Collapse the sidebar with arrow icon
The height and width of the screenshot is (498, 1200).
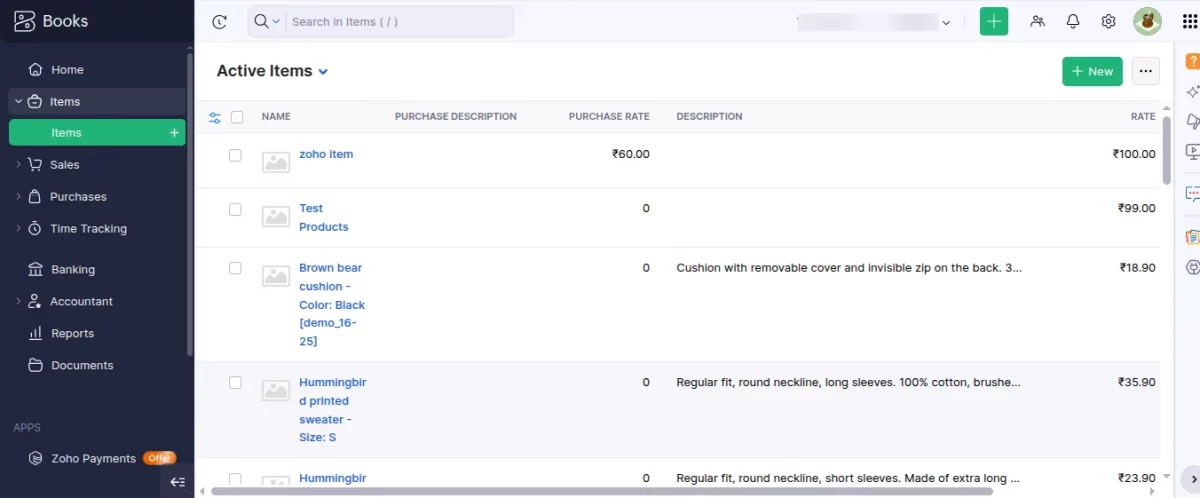point(177,482)
